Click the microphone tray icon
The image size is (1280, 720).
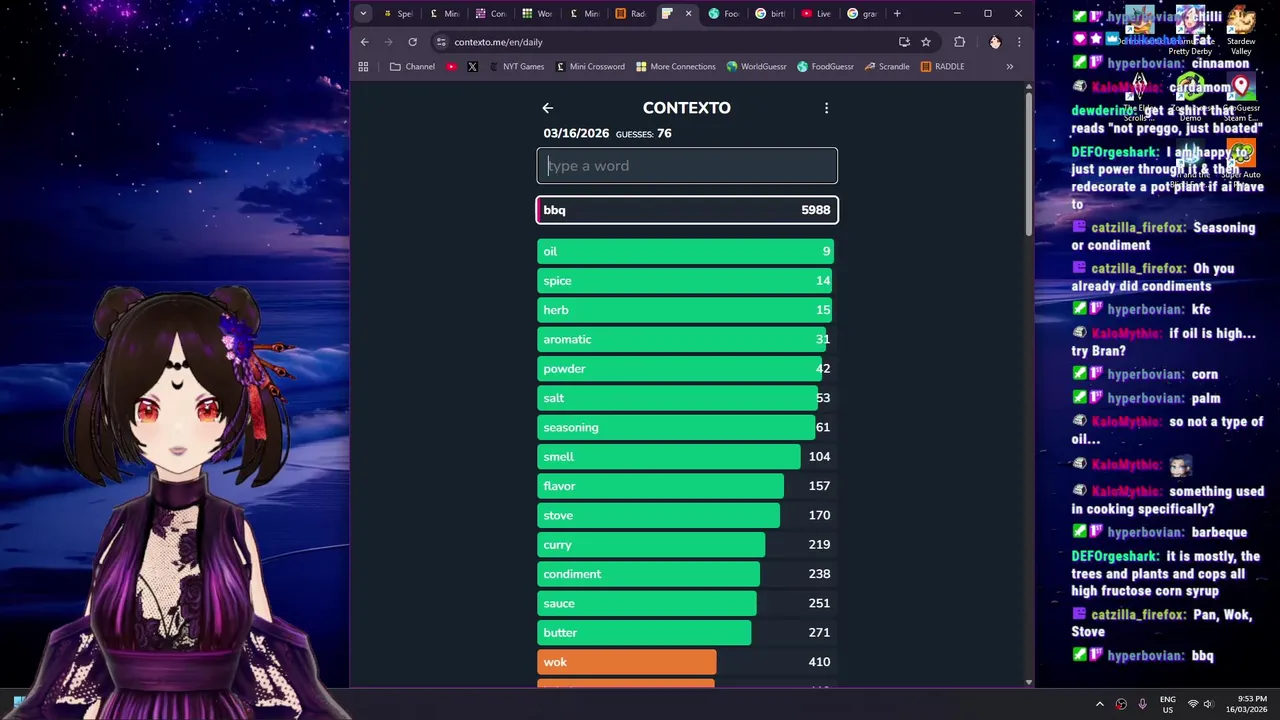(x=1142, y=704)
